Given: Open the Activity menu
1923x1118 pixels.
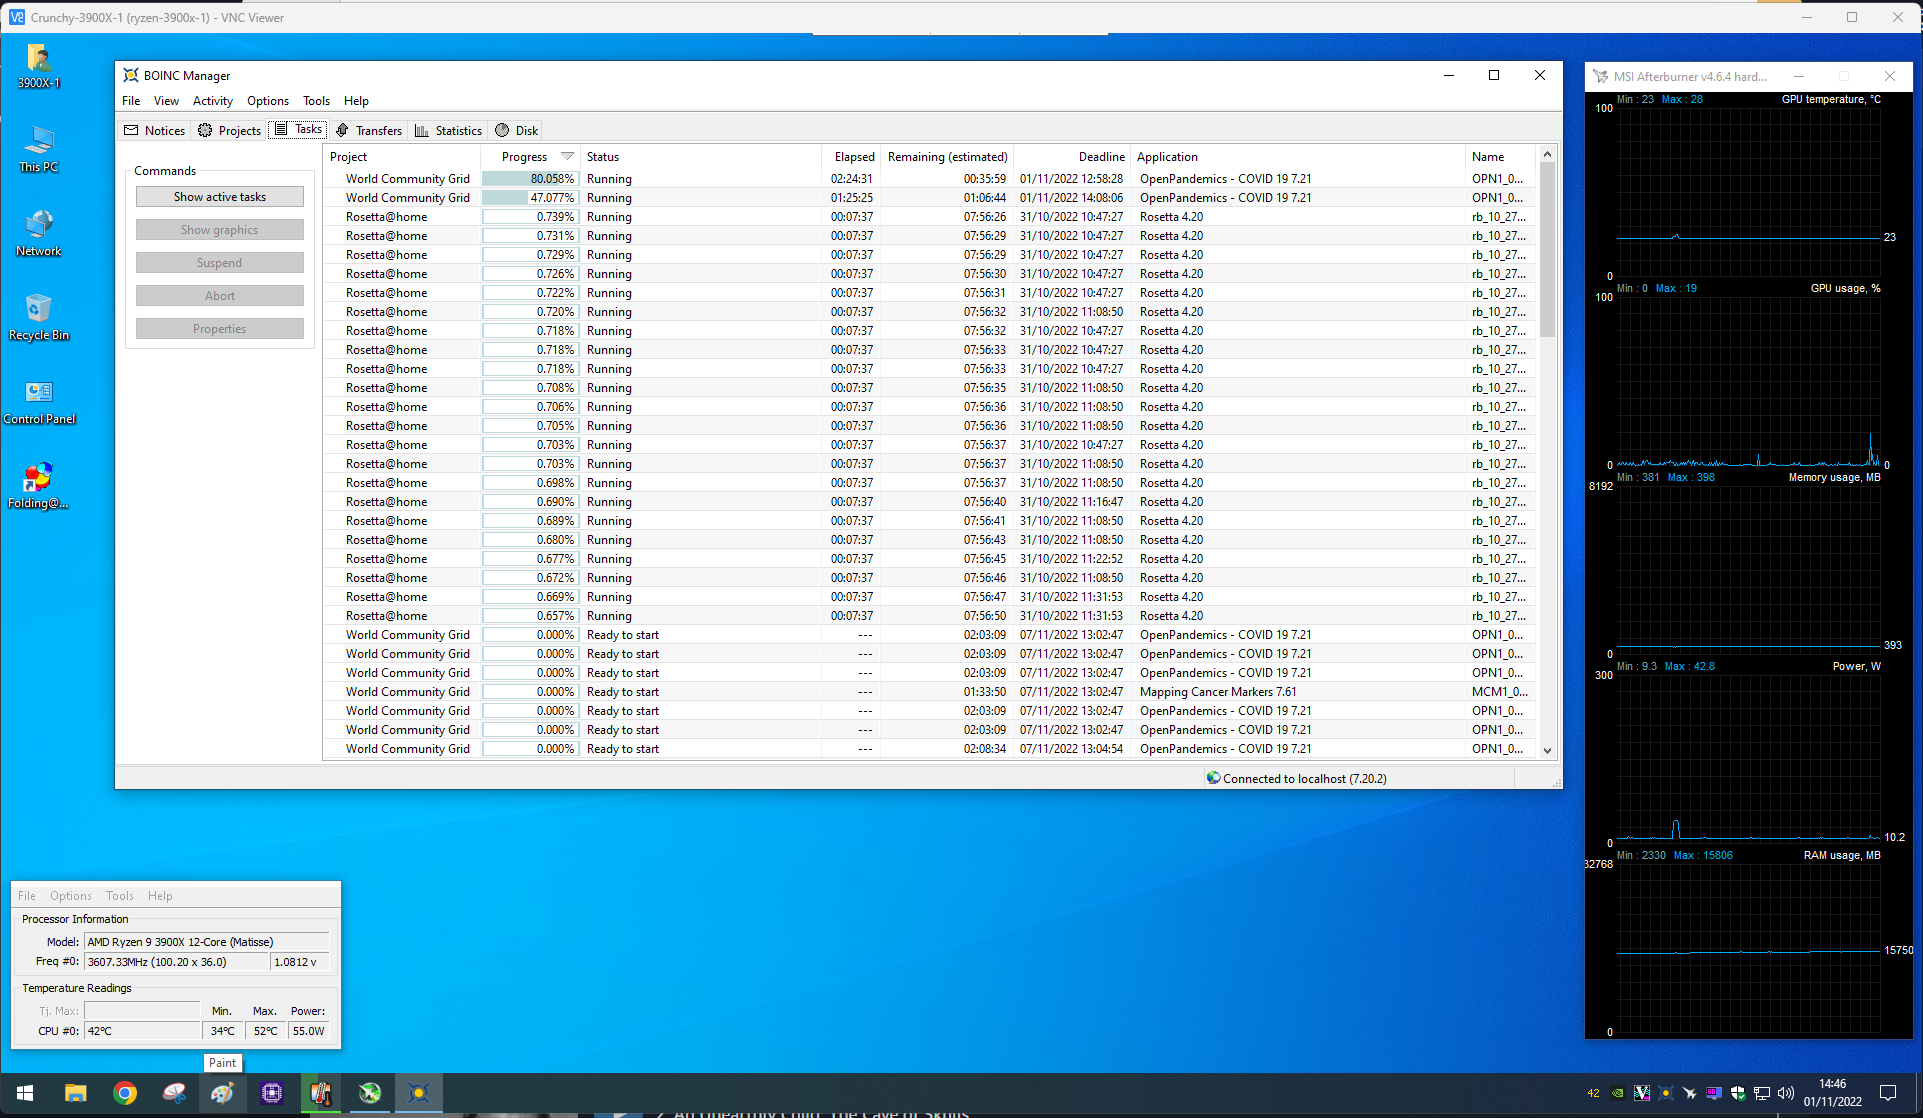Looking at the screenshot, I should coord(212,101).
